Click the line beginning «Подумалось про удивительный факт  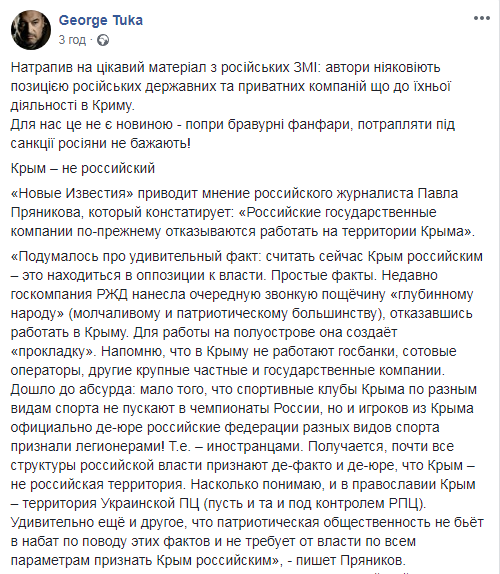[x=247, y=256]
